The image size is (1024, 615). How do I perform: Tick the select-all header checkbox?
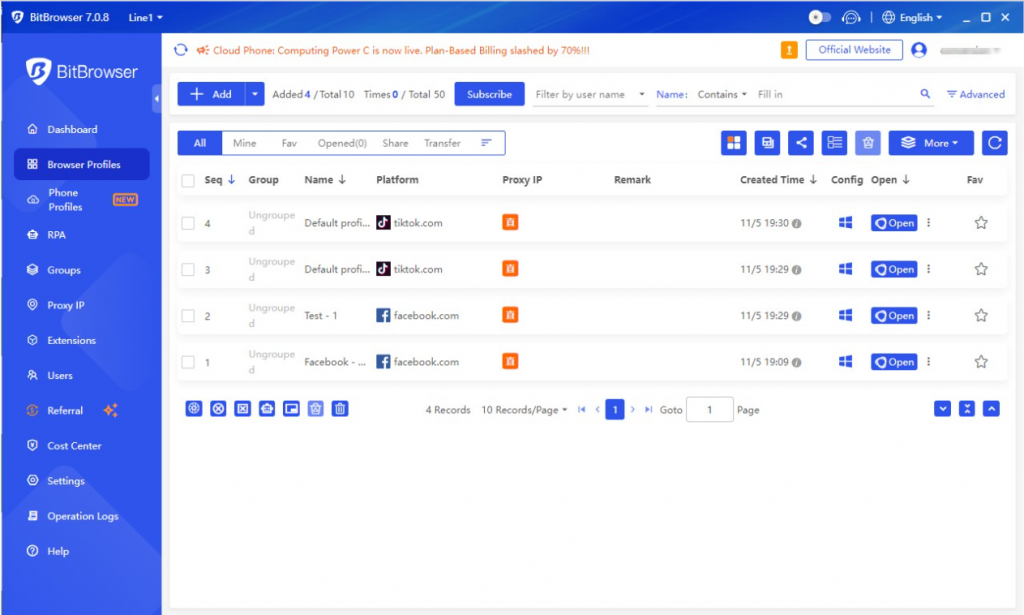(x=188, y=180)
